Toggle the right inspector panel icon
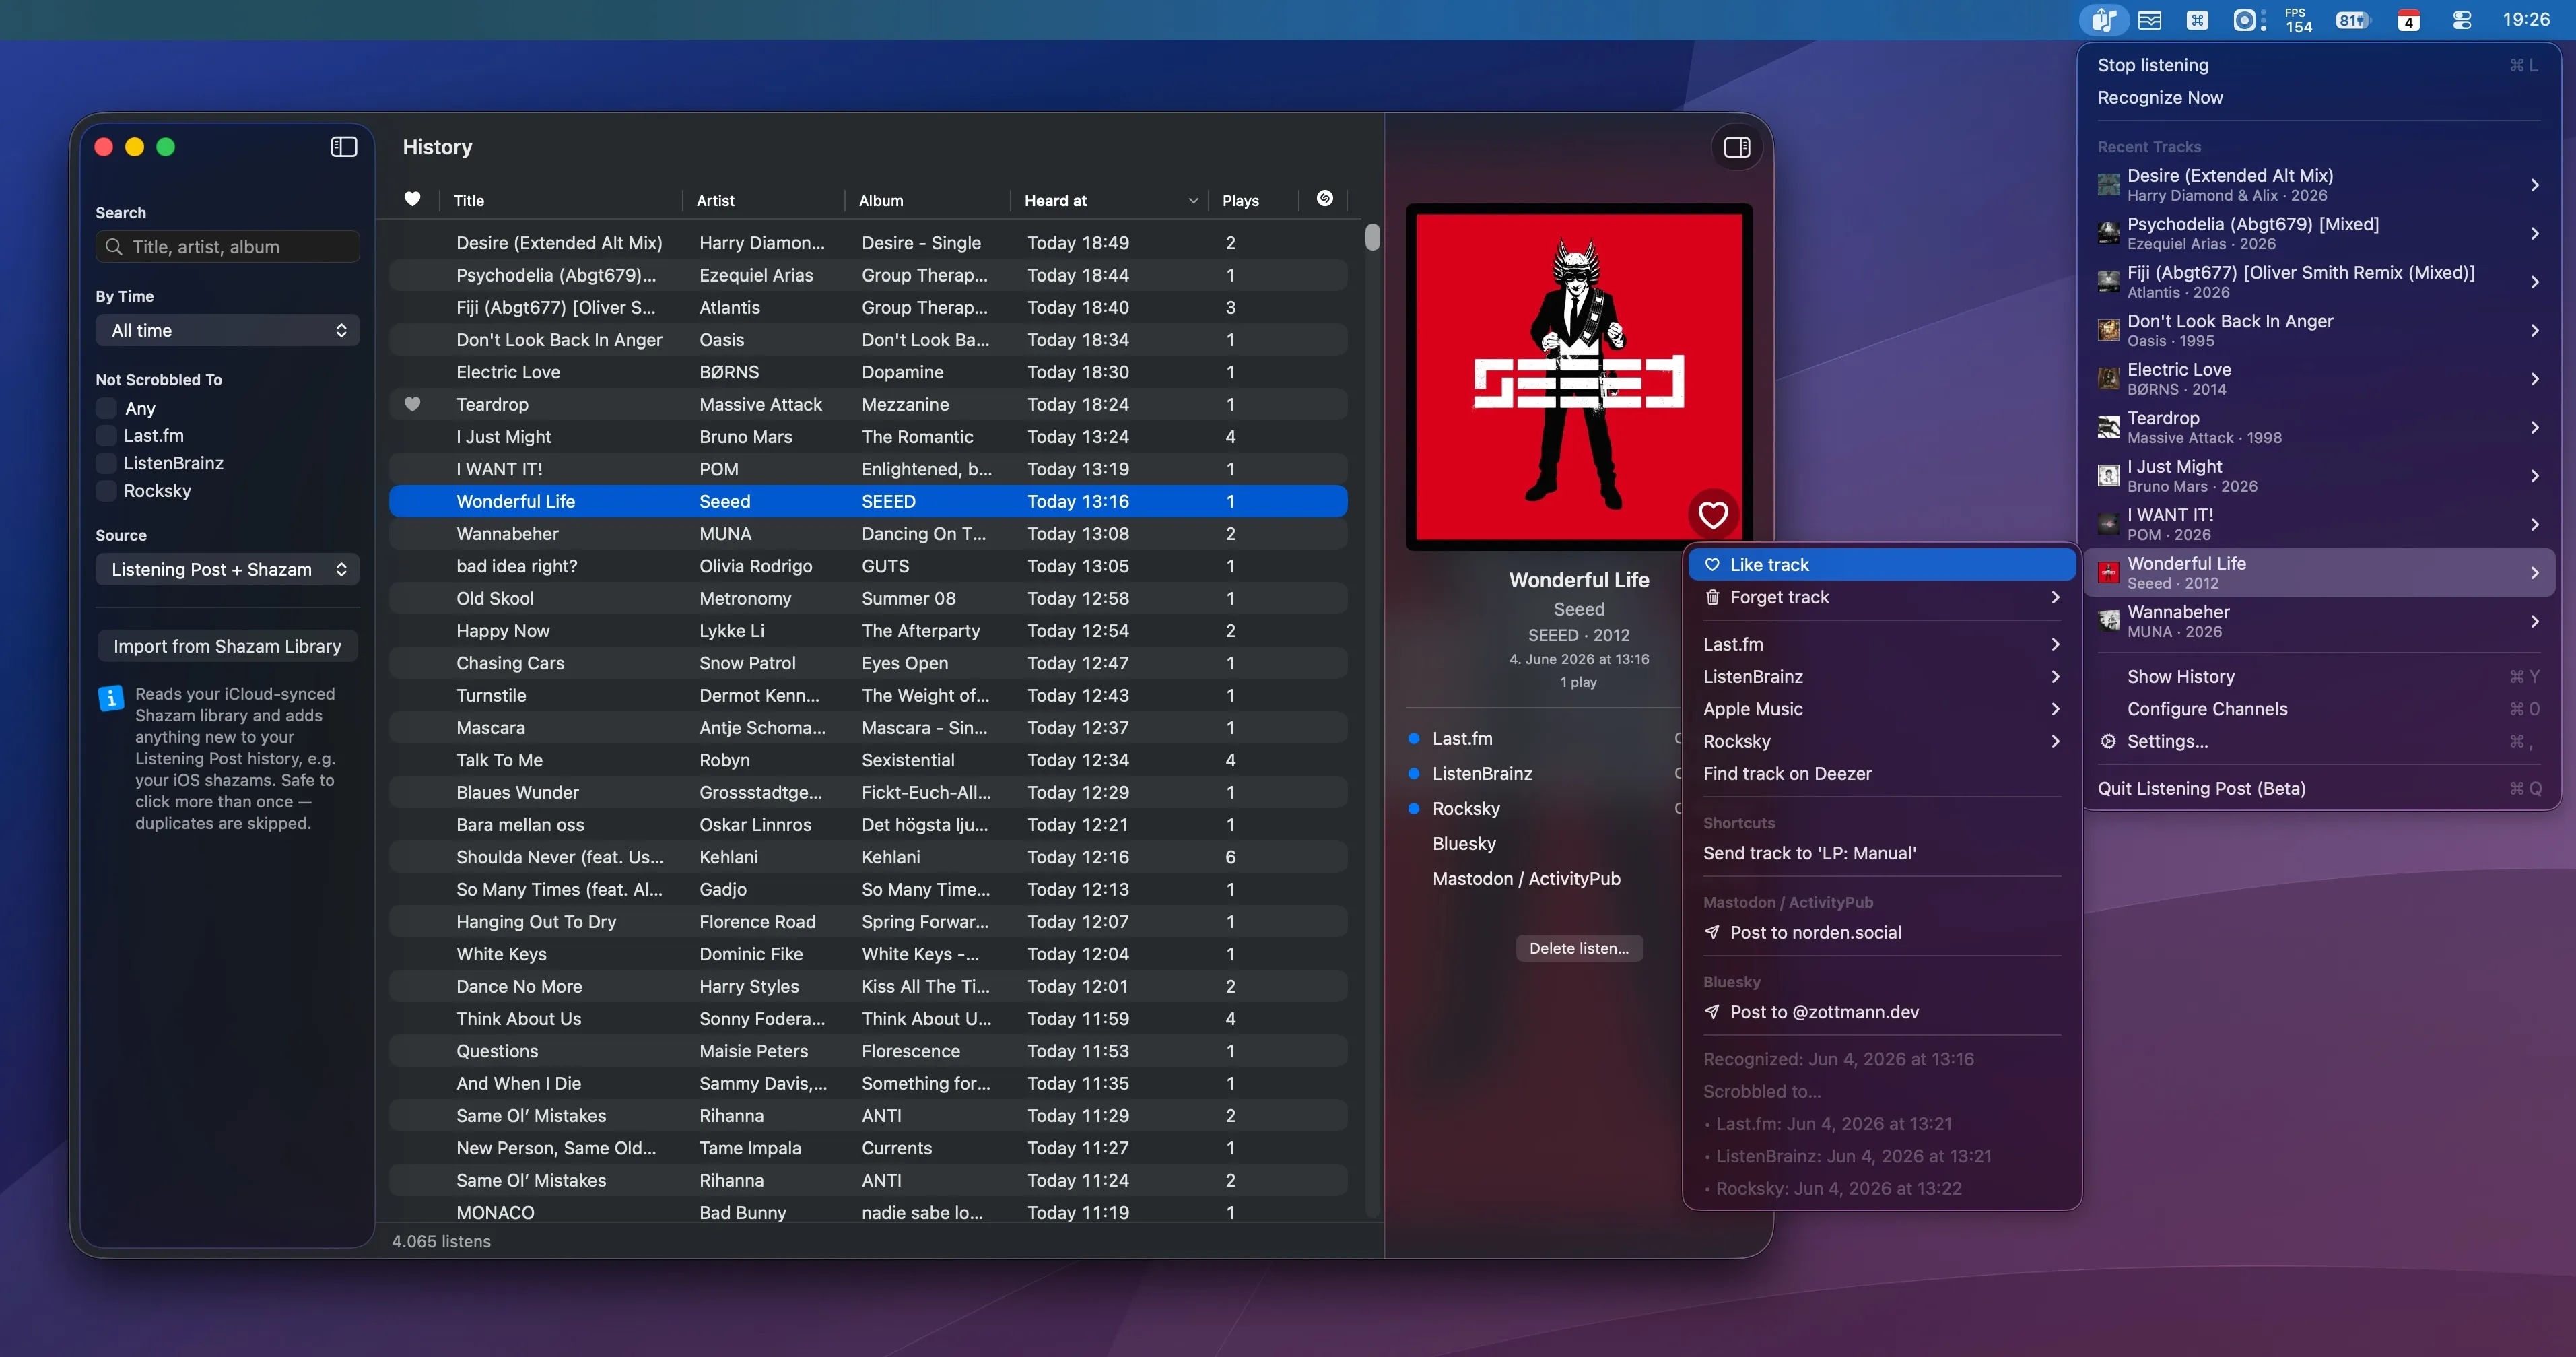 click(x=1737, y=147)
